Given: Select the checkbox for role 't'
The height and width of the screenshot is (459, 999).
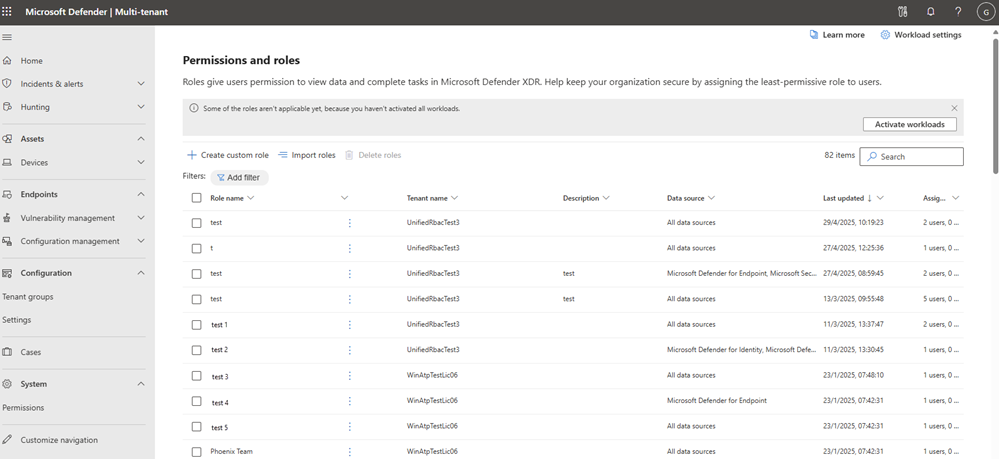Looking at the screenshot, I should 196,249.
